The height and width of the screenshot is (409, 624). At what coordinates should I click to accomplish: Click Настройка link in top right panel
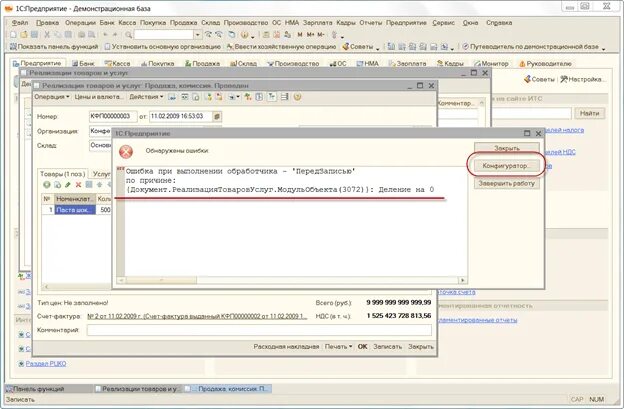point(583,79)
